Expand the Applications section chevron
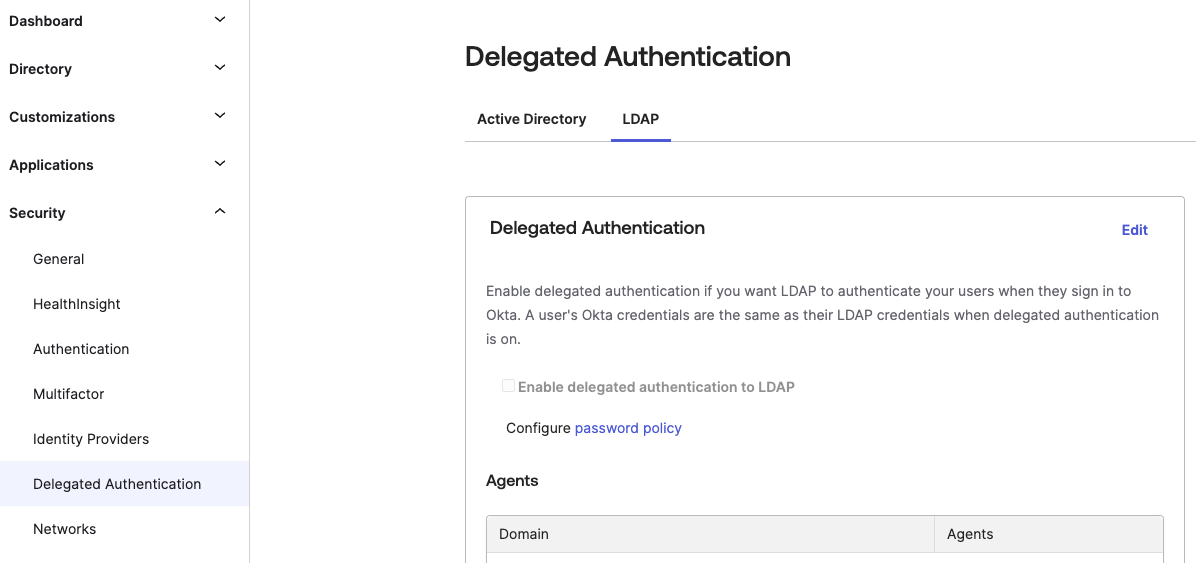This screenshot has height=563, width=1196. click(x=220, y=164)
